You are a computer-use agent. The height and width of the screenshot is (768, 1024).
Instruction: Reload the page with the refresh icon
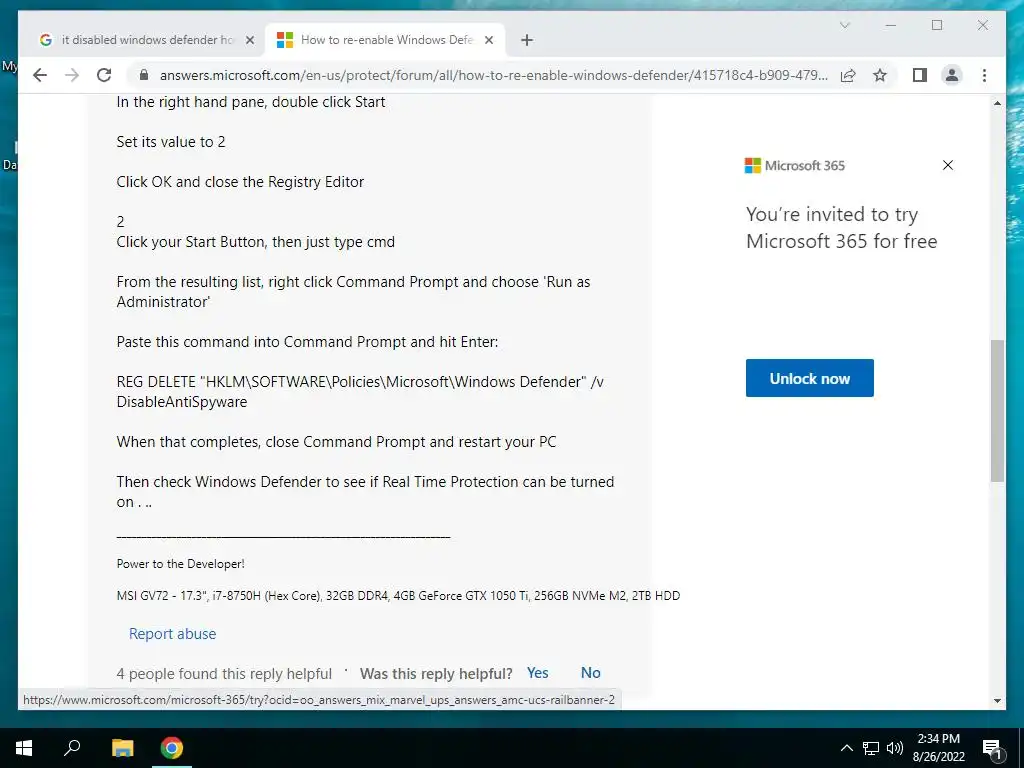pos(104,75)
